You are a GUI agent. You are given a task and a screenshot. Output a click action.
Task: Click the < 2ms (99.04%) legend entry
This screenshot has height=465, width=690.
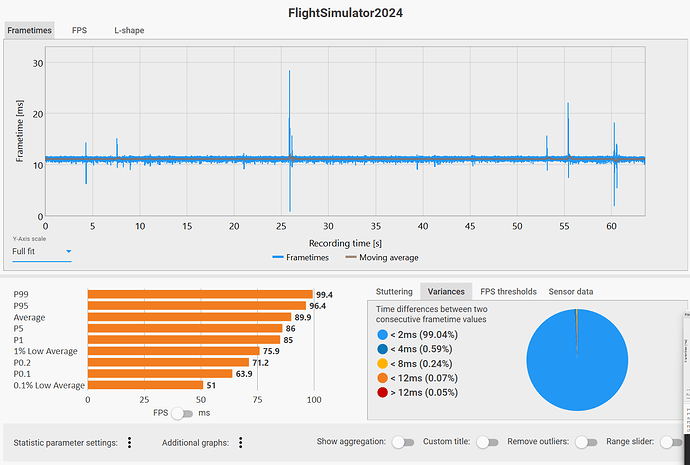pyautogui.click(x=418, y=335)
